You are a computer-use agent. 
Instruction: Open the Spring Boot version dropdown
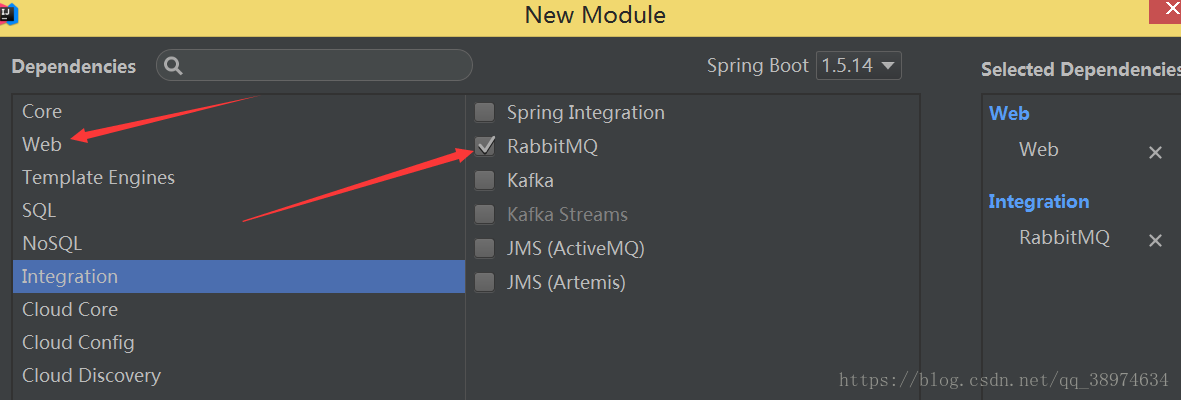pyautogui.click(x=859, y=66)
